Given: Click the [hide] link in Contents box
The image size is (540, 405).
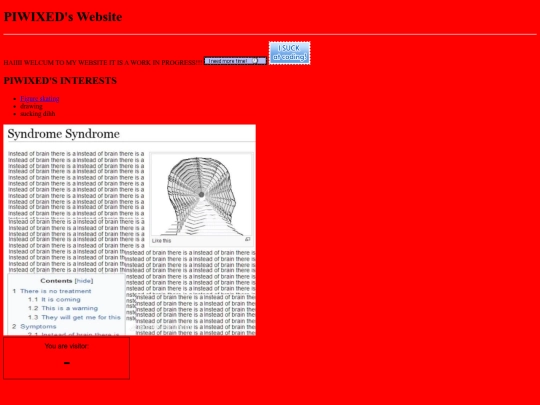Looking at the screenshot, I should coord(84,281).
